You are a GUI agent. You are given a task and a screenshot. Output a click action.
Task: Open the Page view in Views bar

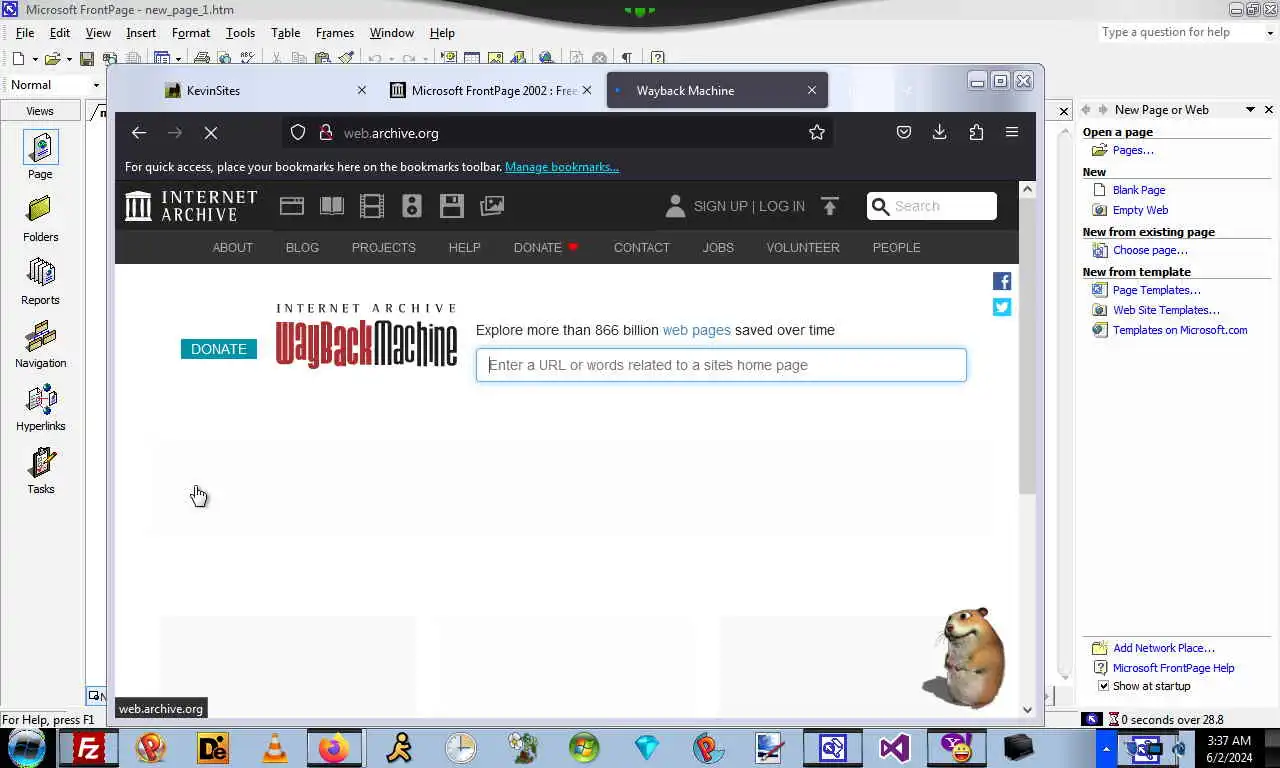tap(40, 154)
